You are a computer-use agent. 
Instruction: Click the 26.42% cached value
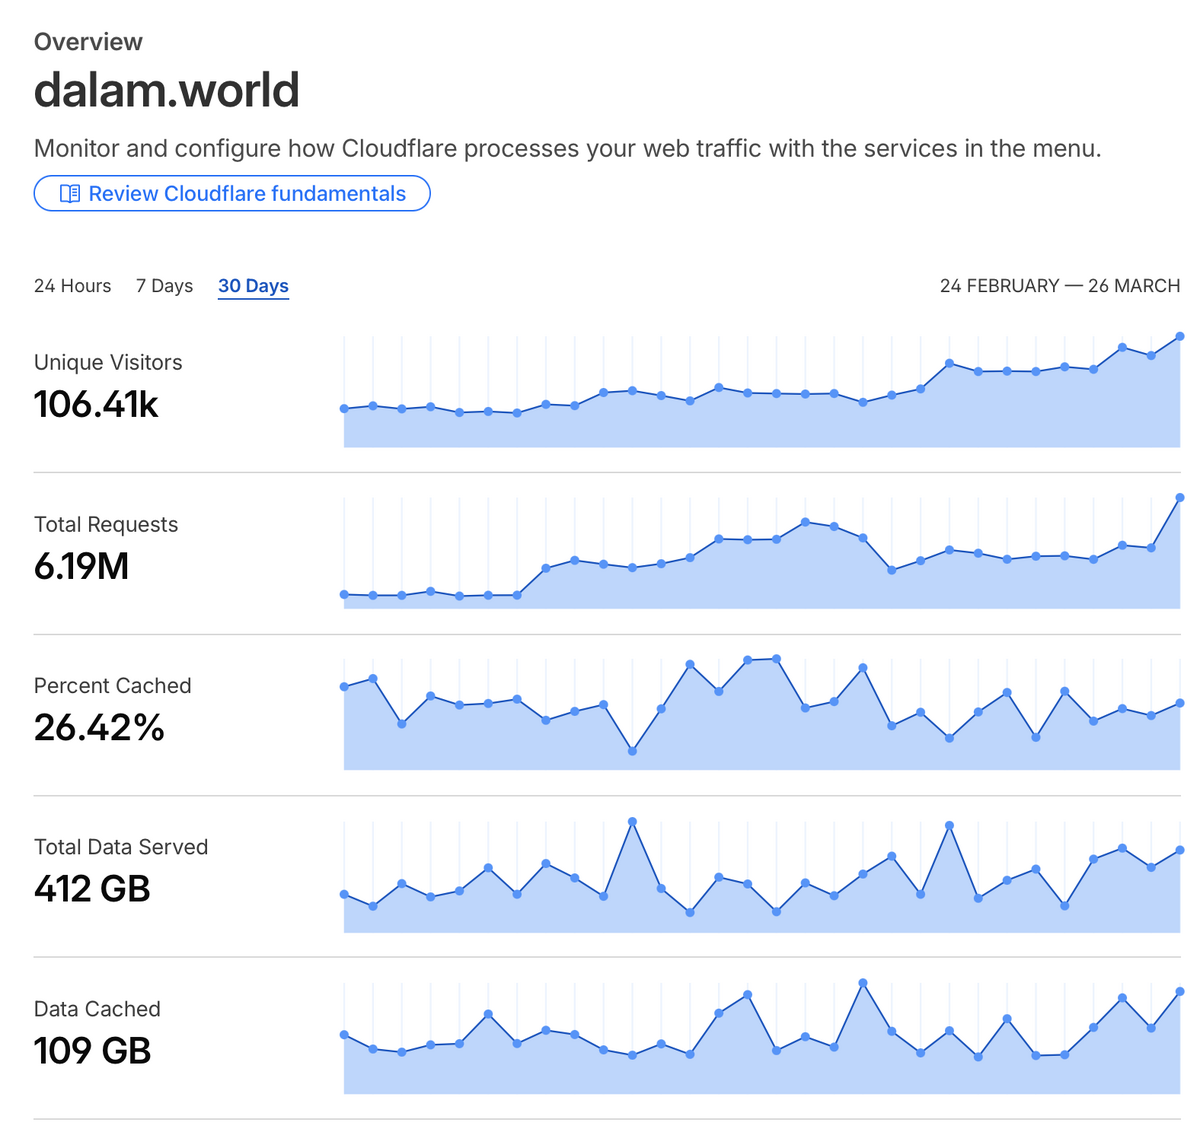[99, 728]
